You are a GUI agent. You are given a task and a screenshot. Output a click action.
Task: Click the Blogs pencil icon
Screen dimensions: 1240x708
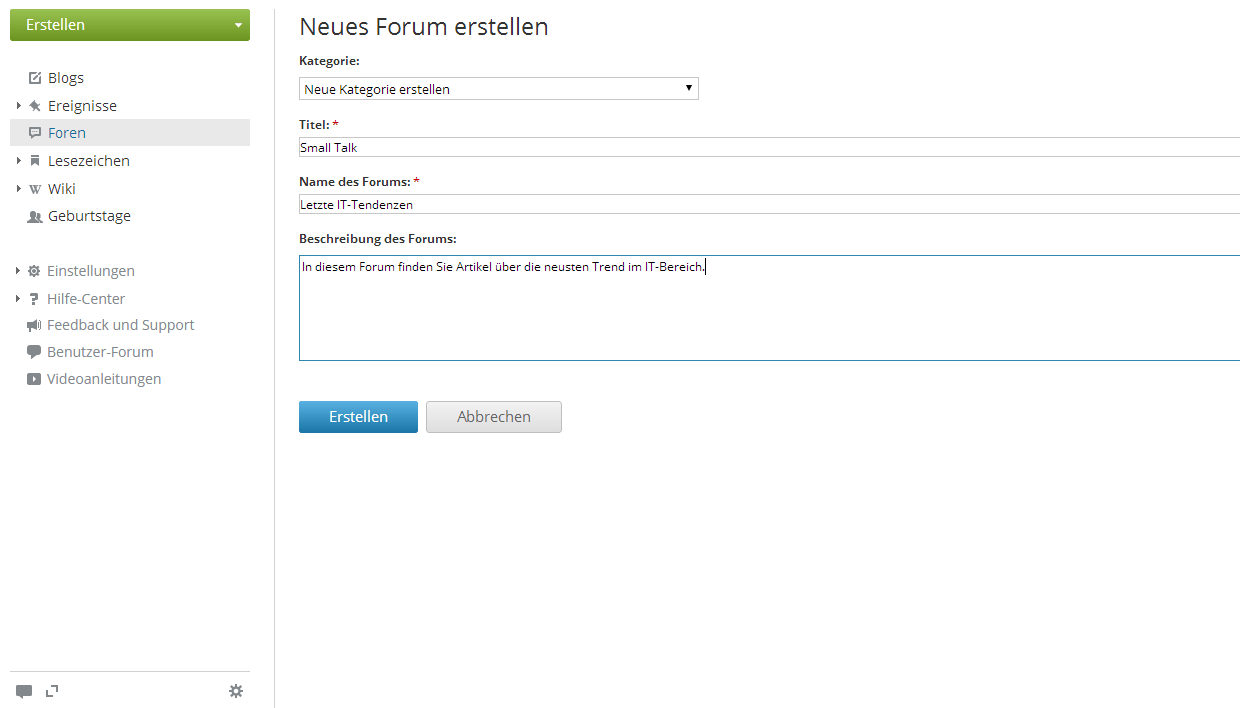(x=35, y=78)
